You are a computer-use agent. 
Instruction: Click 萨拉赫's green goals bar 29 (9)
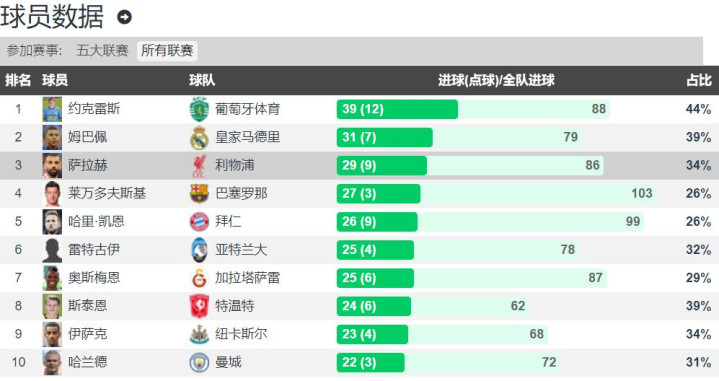(382, 166)
